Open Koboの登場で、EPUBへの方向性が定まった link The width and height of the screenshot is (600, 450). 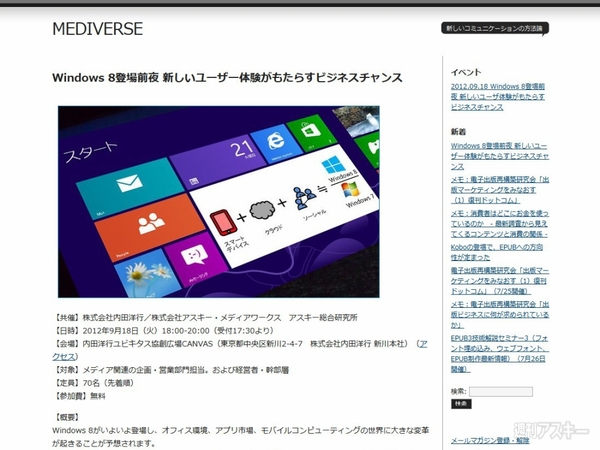[497, 252]
